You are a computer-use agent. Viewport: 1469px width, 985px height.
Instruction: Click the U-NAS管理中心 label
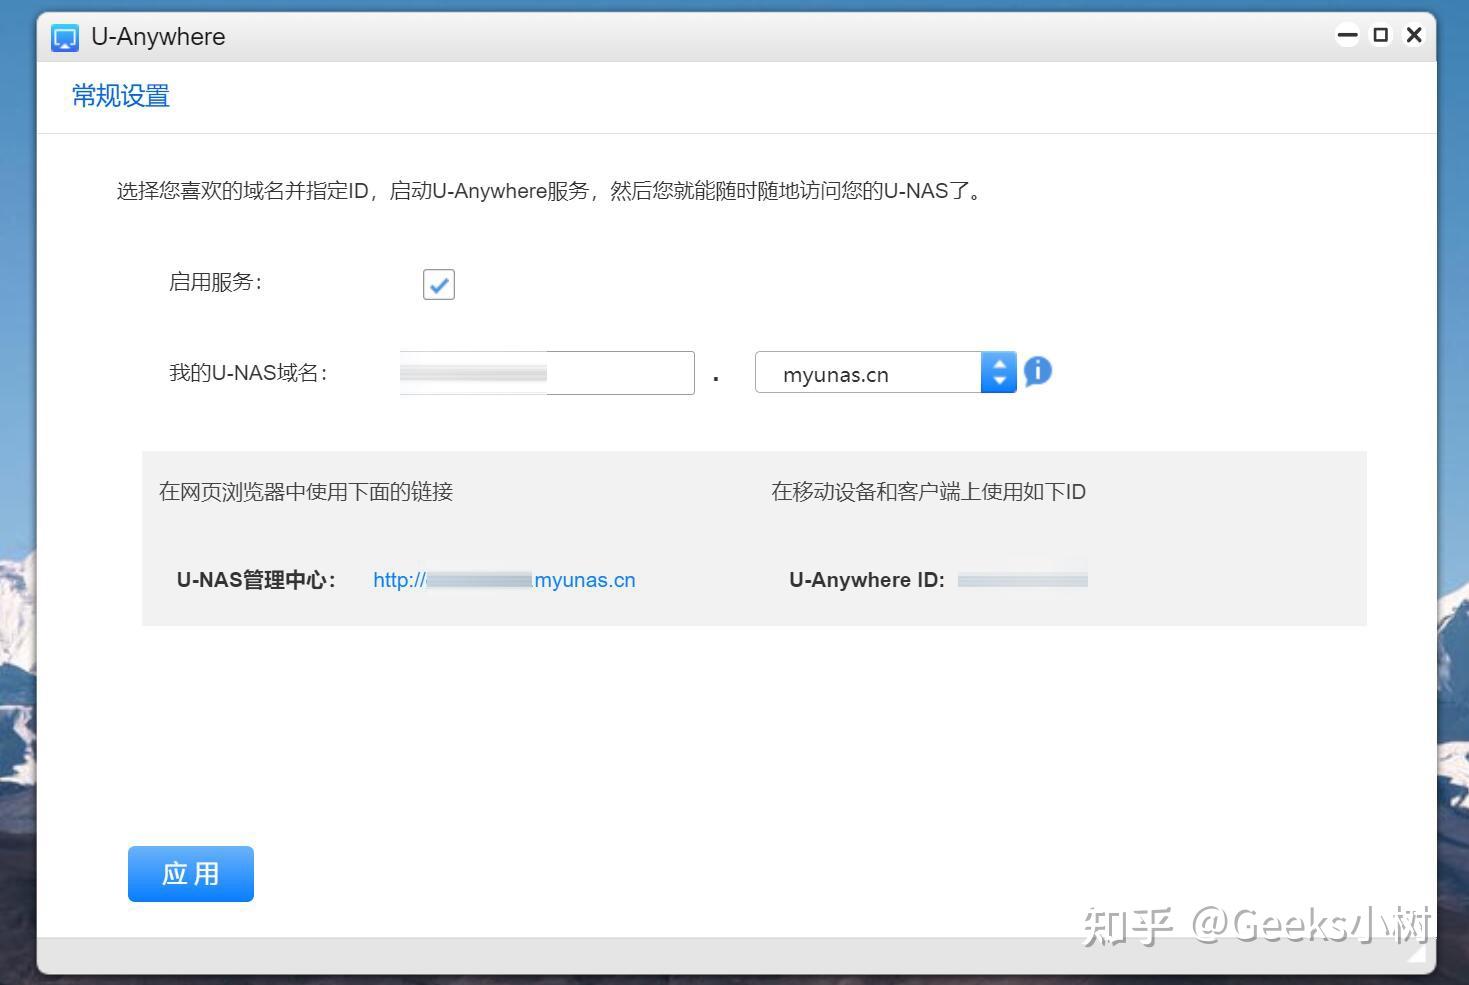point(256,580)
